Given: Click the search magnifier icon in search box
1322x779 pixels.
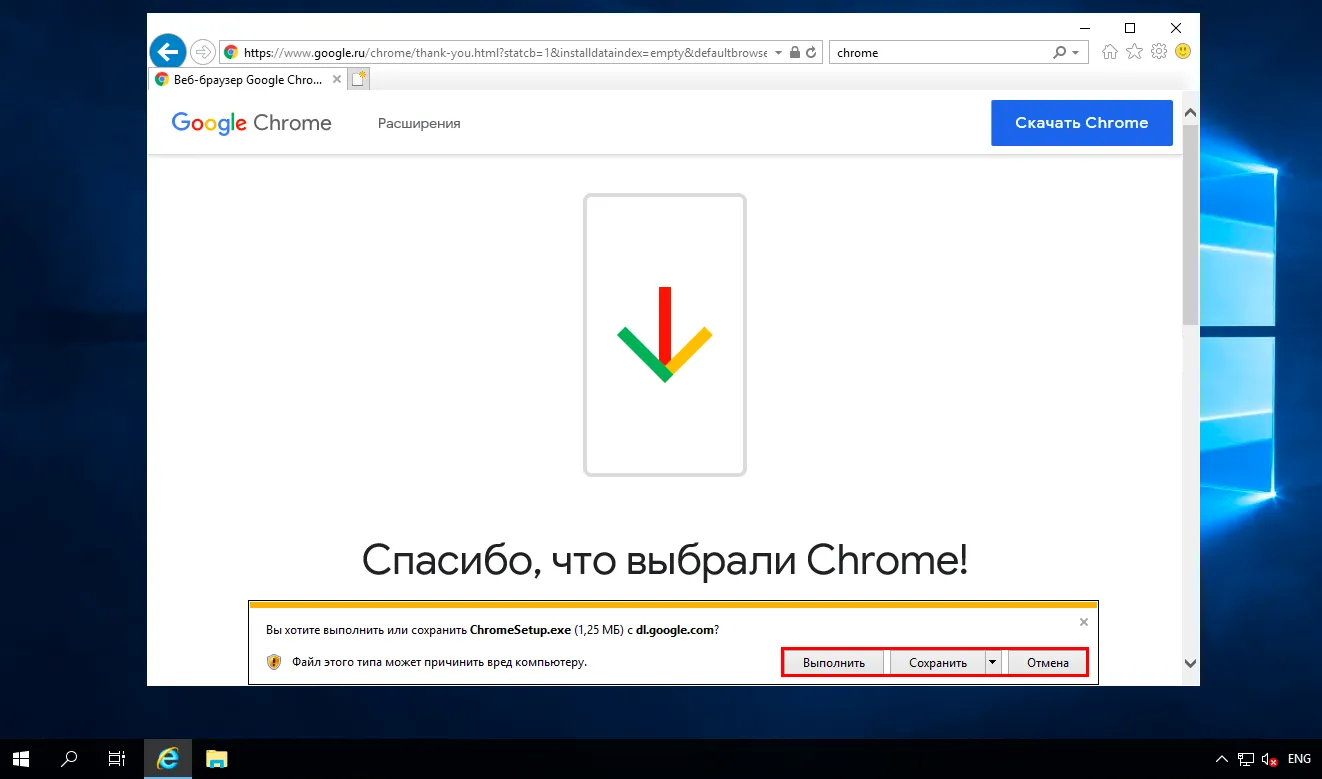Looking at the screenshot, I should click(x=1060, y=52).
